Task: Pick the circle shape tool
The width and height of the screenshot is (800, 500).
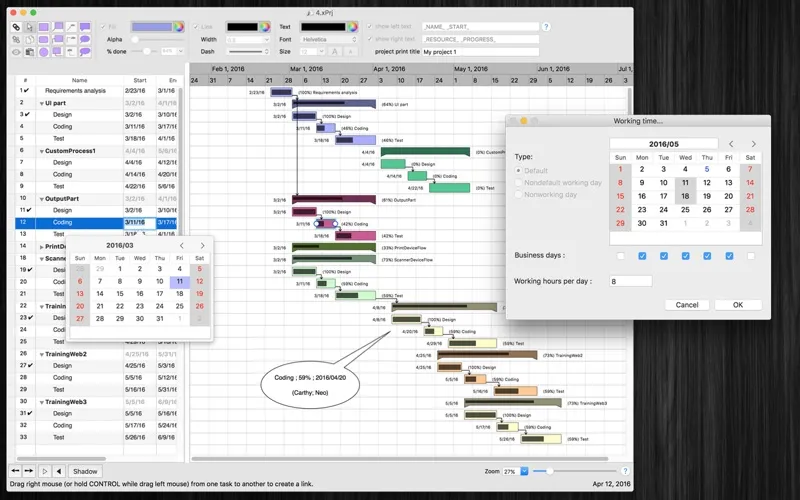Action: coord(43,52)
